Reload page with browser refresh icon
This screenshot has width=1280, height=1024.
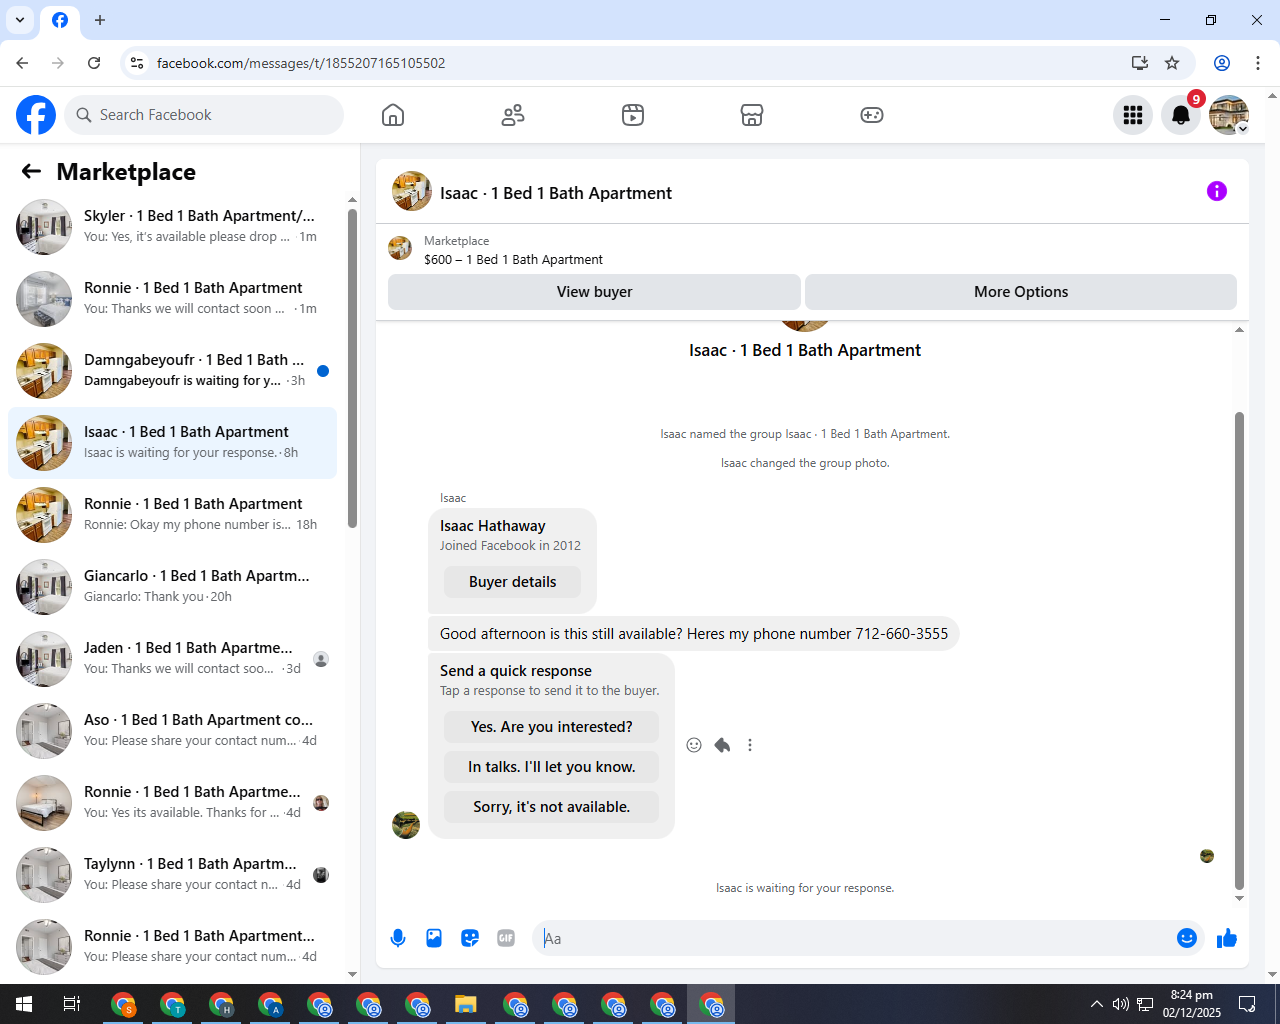tap(94, 63)
